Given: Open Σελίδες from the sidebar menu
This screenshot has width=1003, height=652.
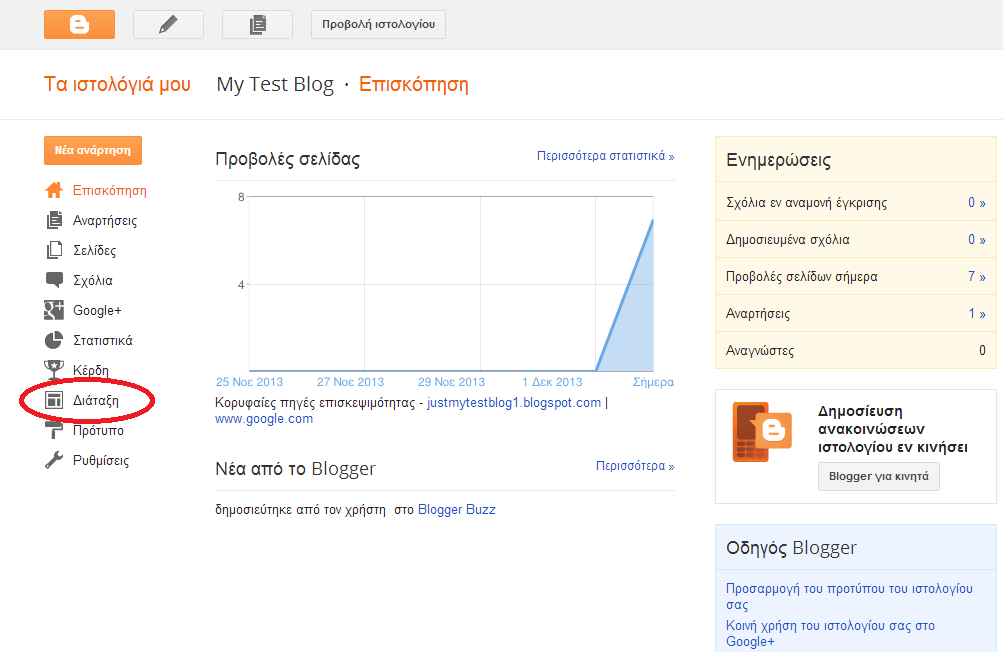Looking at the screenshot, I should coord(94,251).
